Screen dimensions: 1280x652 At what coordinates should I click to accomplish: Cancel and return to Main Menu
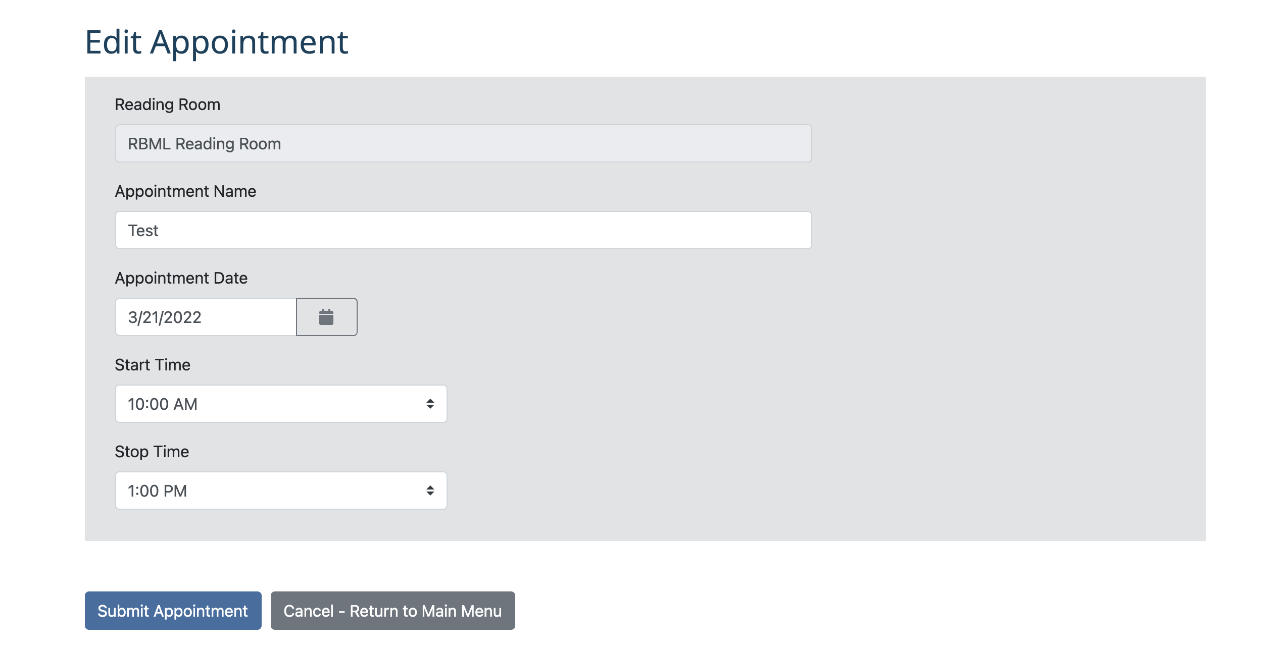click(x=392, y=611)
